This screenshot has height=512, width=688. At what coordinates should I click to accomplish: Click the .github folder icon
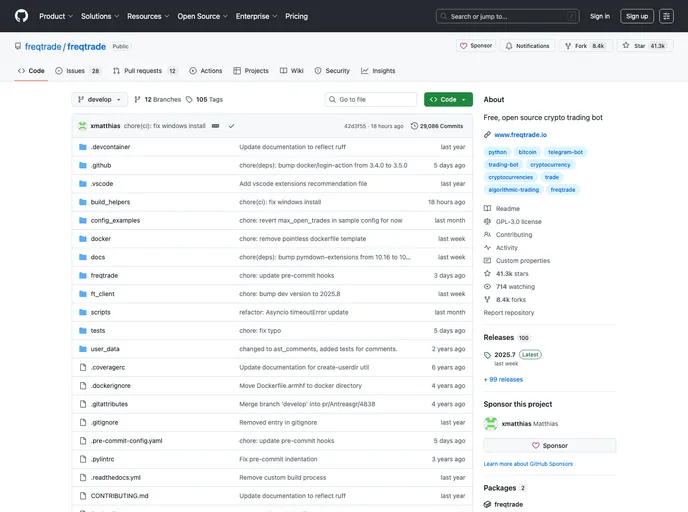point(82,165)
